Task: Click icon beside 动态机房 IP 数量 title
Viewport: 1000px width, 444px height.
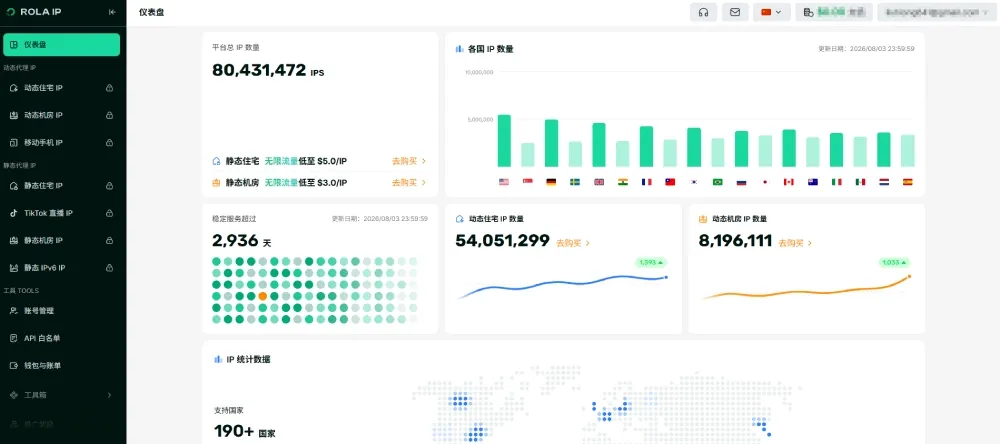Action: tap(703, 219)
